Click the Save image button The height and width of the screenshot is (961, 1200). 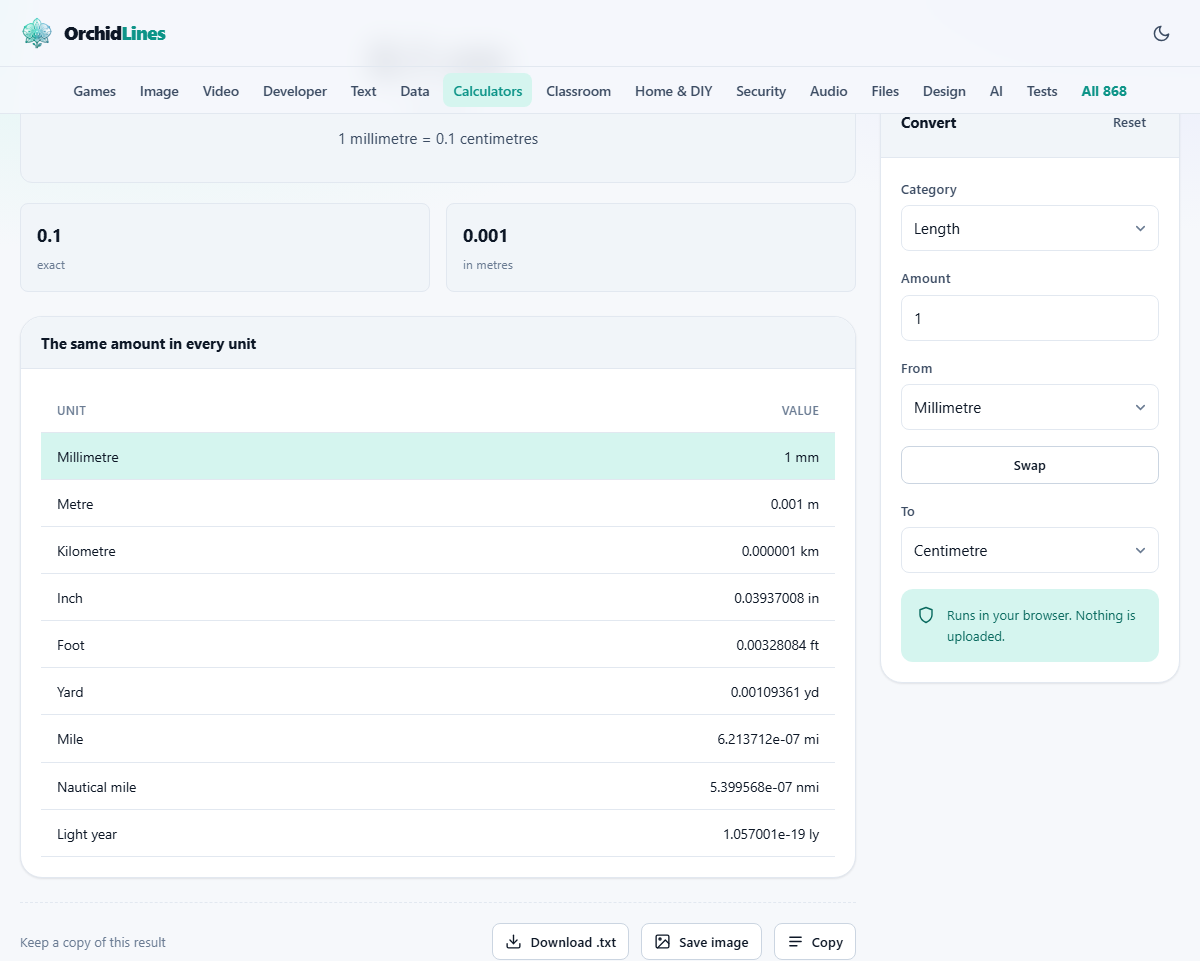tap(701, 942)
